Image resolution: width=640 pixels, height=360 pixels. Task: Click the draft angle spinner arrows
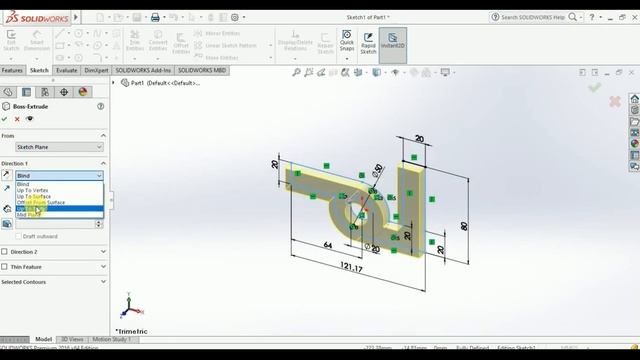pos(98,224)
